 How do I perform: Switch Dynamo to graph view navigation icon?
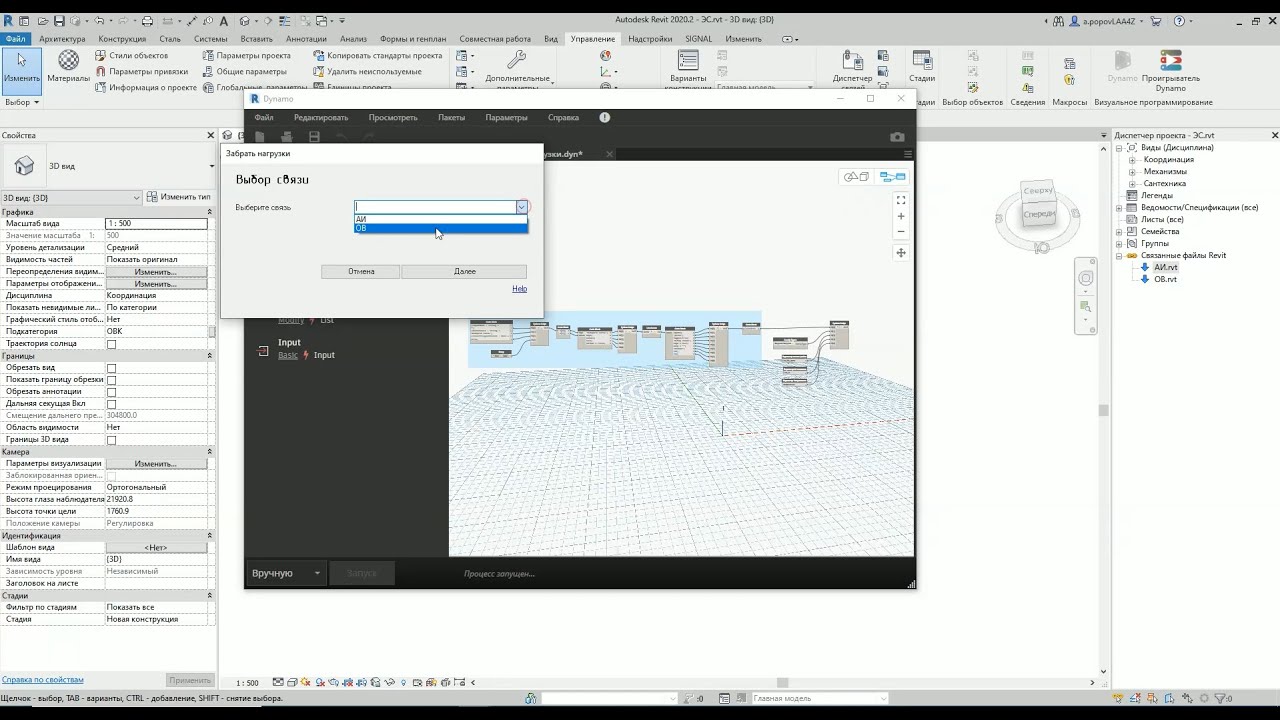pyautogui.click(x=892, y=177)
